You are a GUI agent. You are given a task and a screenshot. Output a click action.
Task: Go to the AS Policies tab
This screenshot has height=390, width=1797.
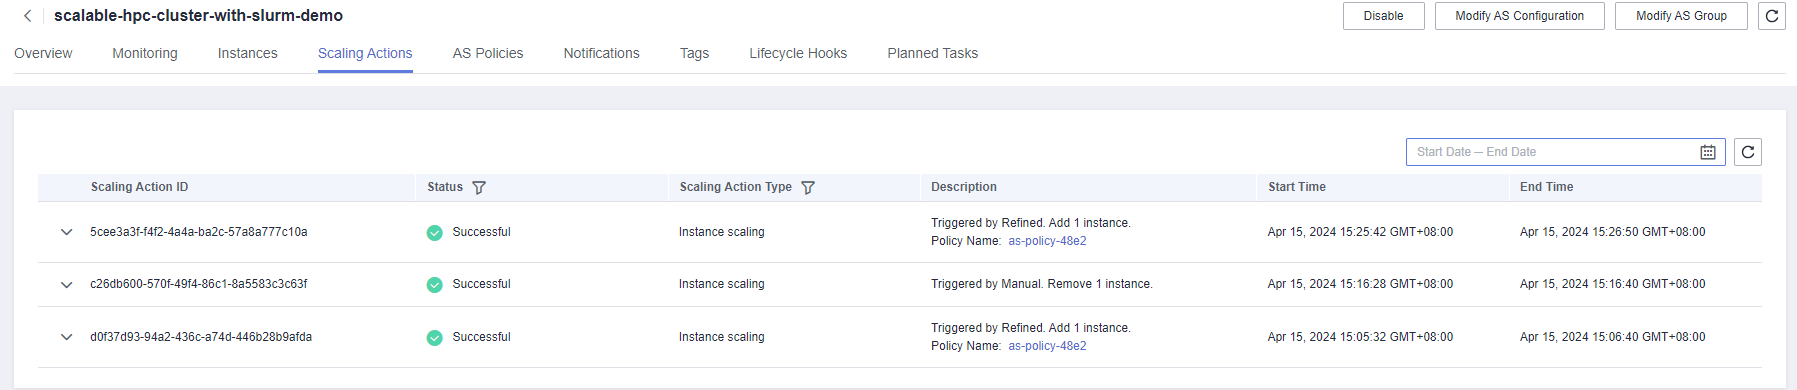[488, 53]
